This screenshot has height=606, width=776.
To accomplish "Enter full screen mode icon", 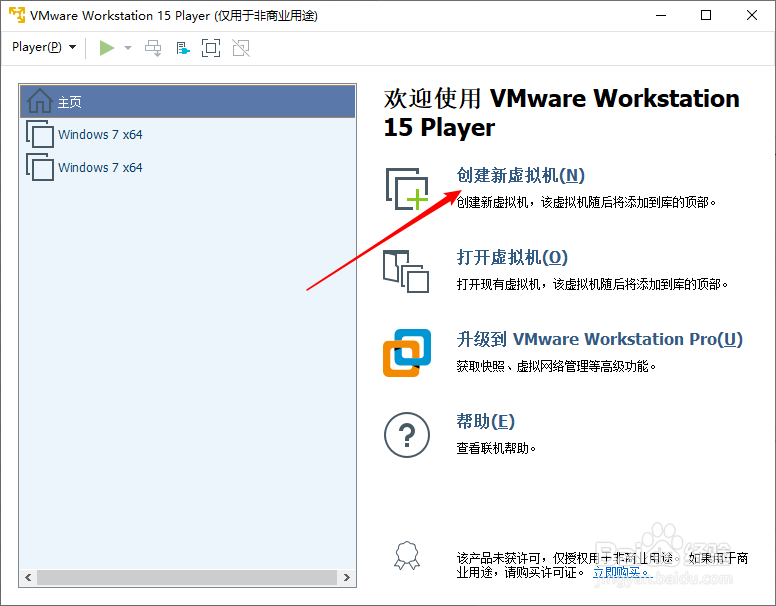I will [x=211, y=48].
